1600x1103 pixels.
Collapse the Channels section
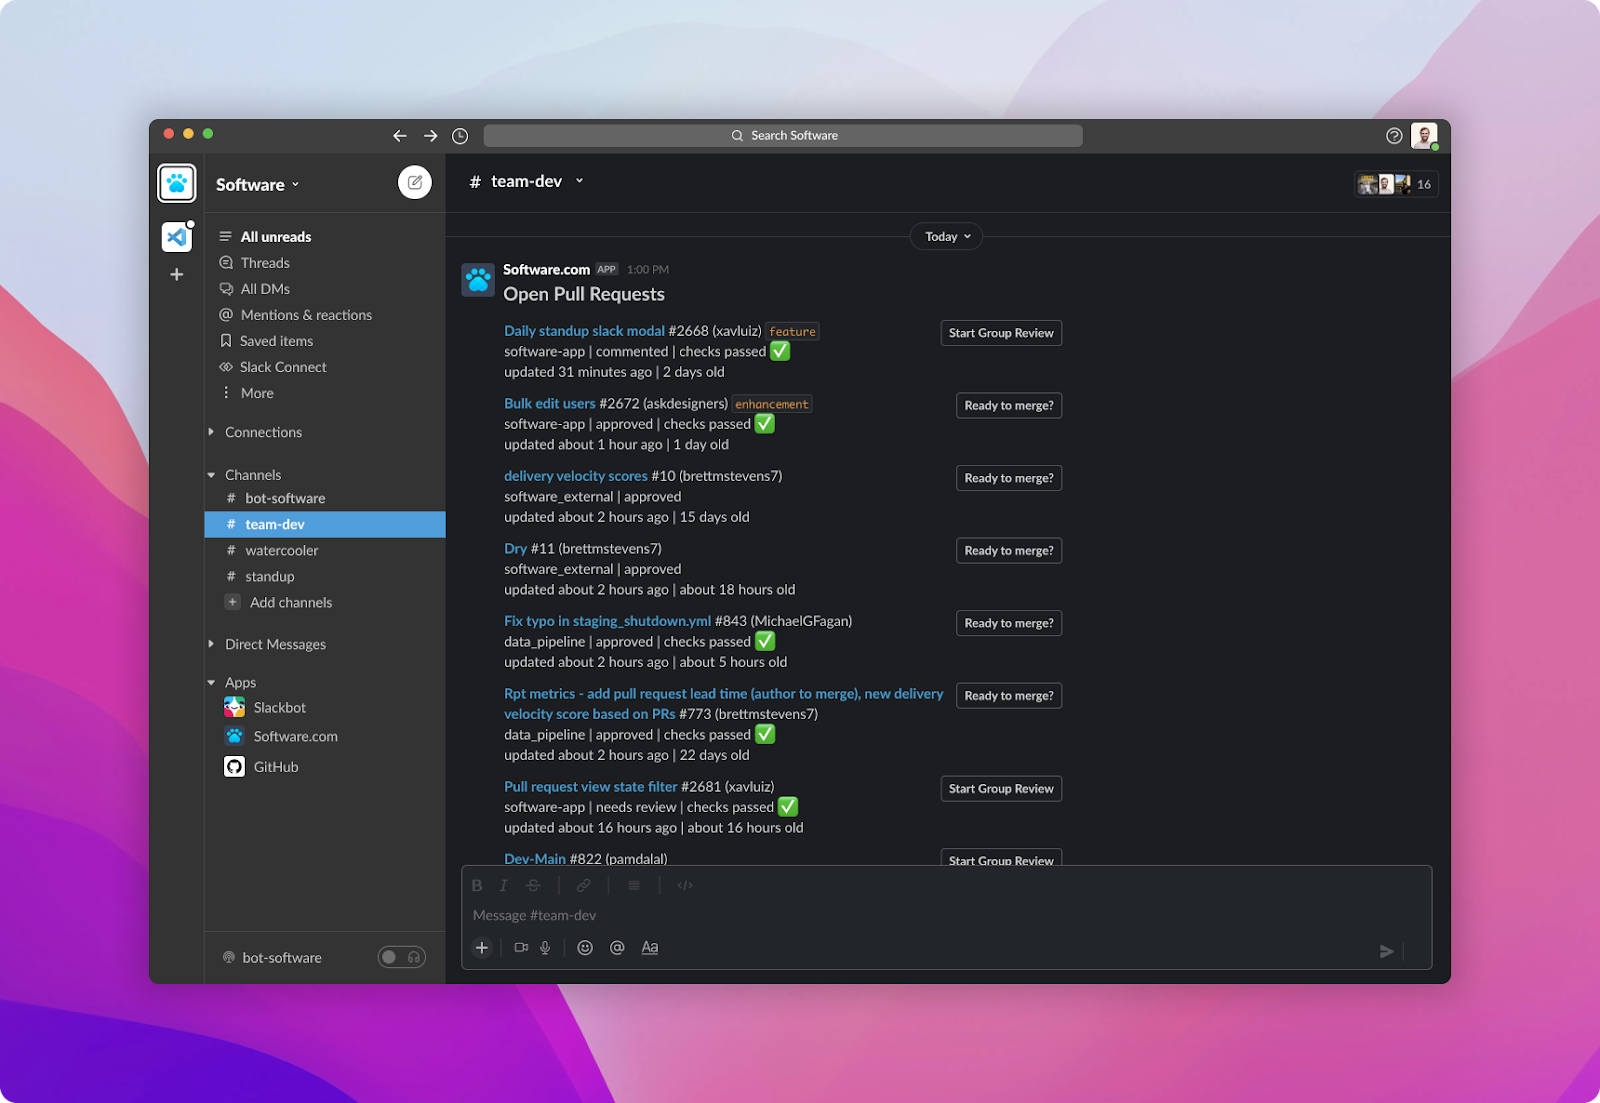(211, 475)
